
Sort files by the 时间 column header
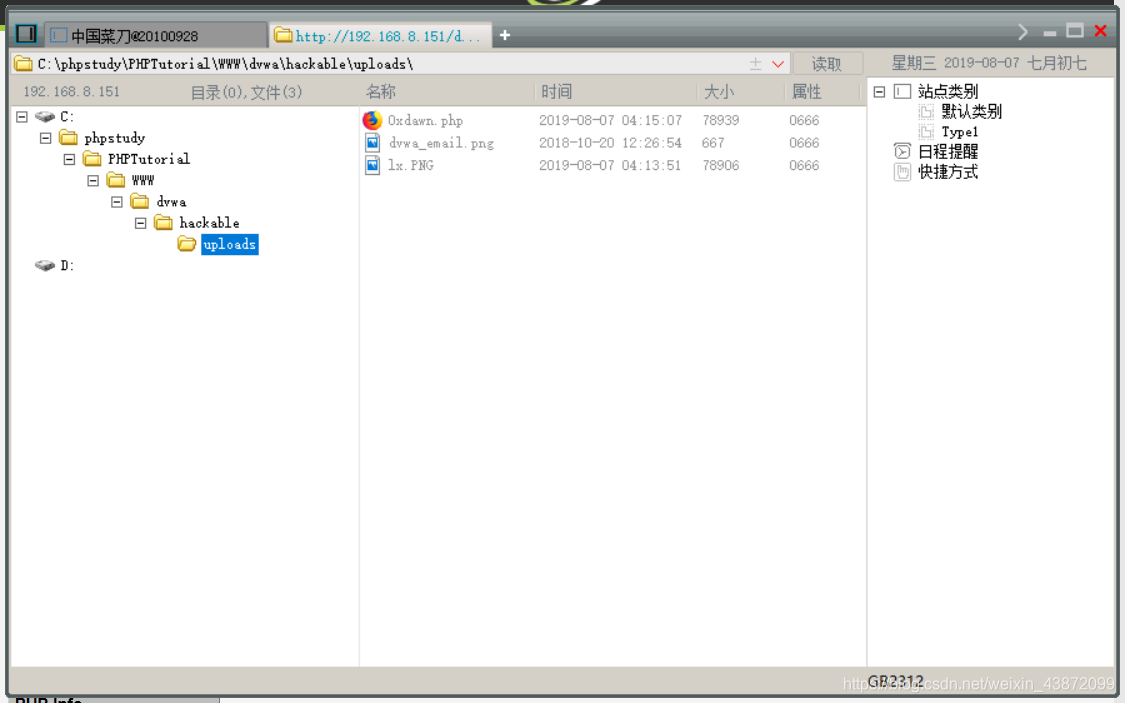click(x=557, y=92)
